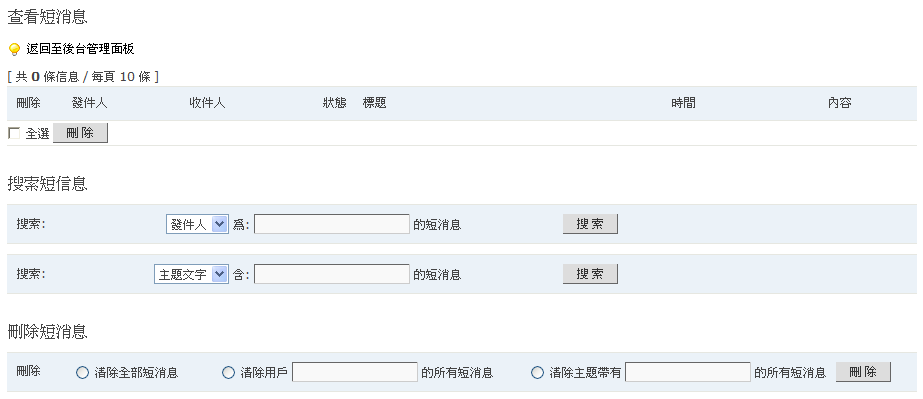Viewport: 923px width, 399px height.
Task: Select the 清除用戶 radio option
Action: (228, 373)
